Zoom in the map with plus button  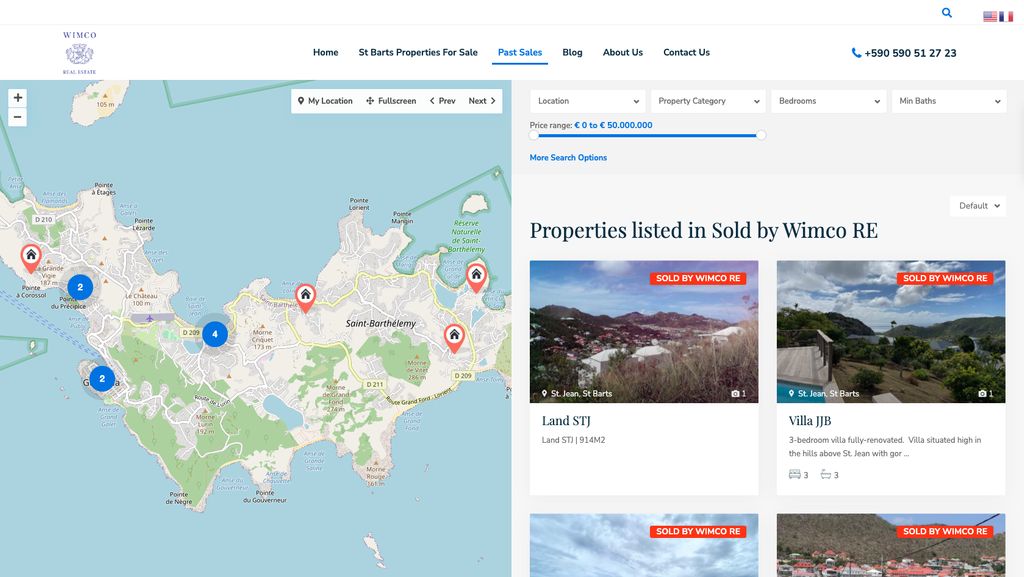click(x=18, y=98)
